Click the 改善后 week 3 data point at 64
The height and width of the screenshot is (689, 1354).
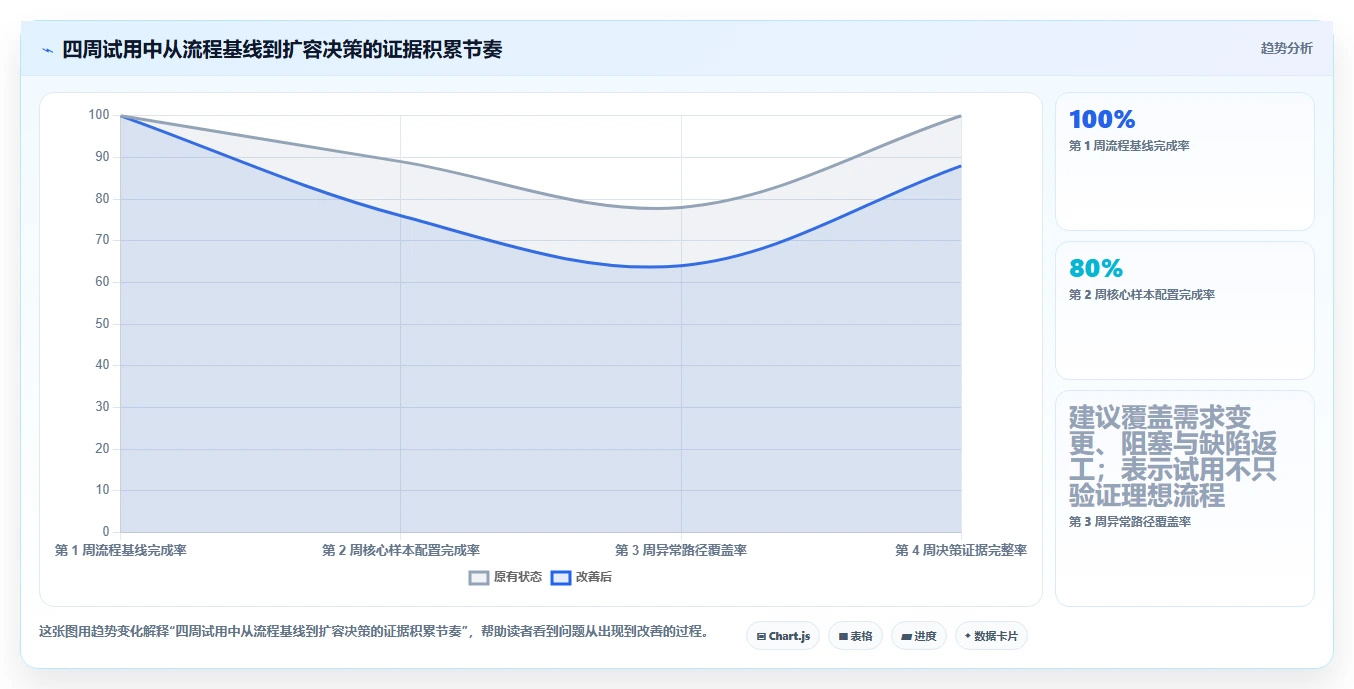pyautogui.click(x=681, y=266)
